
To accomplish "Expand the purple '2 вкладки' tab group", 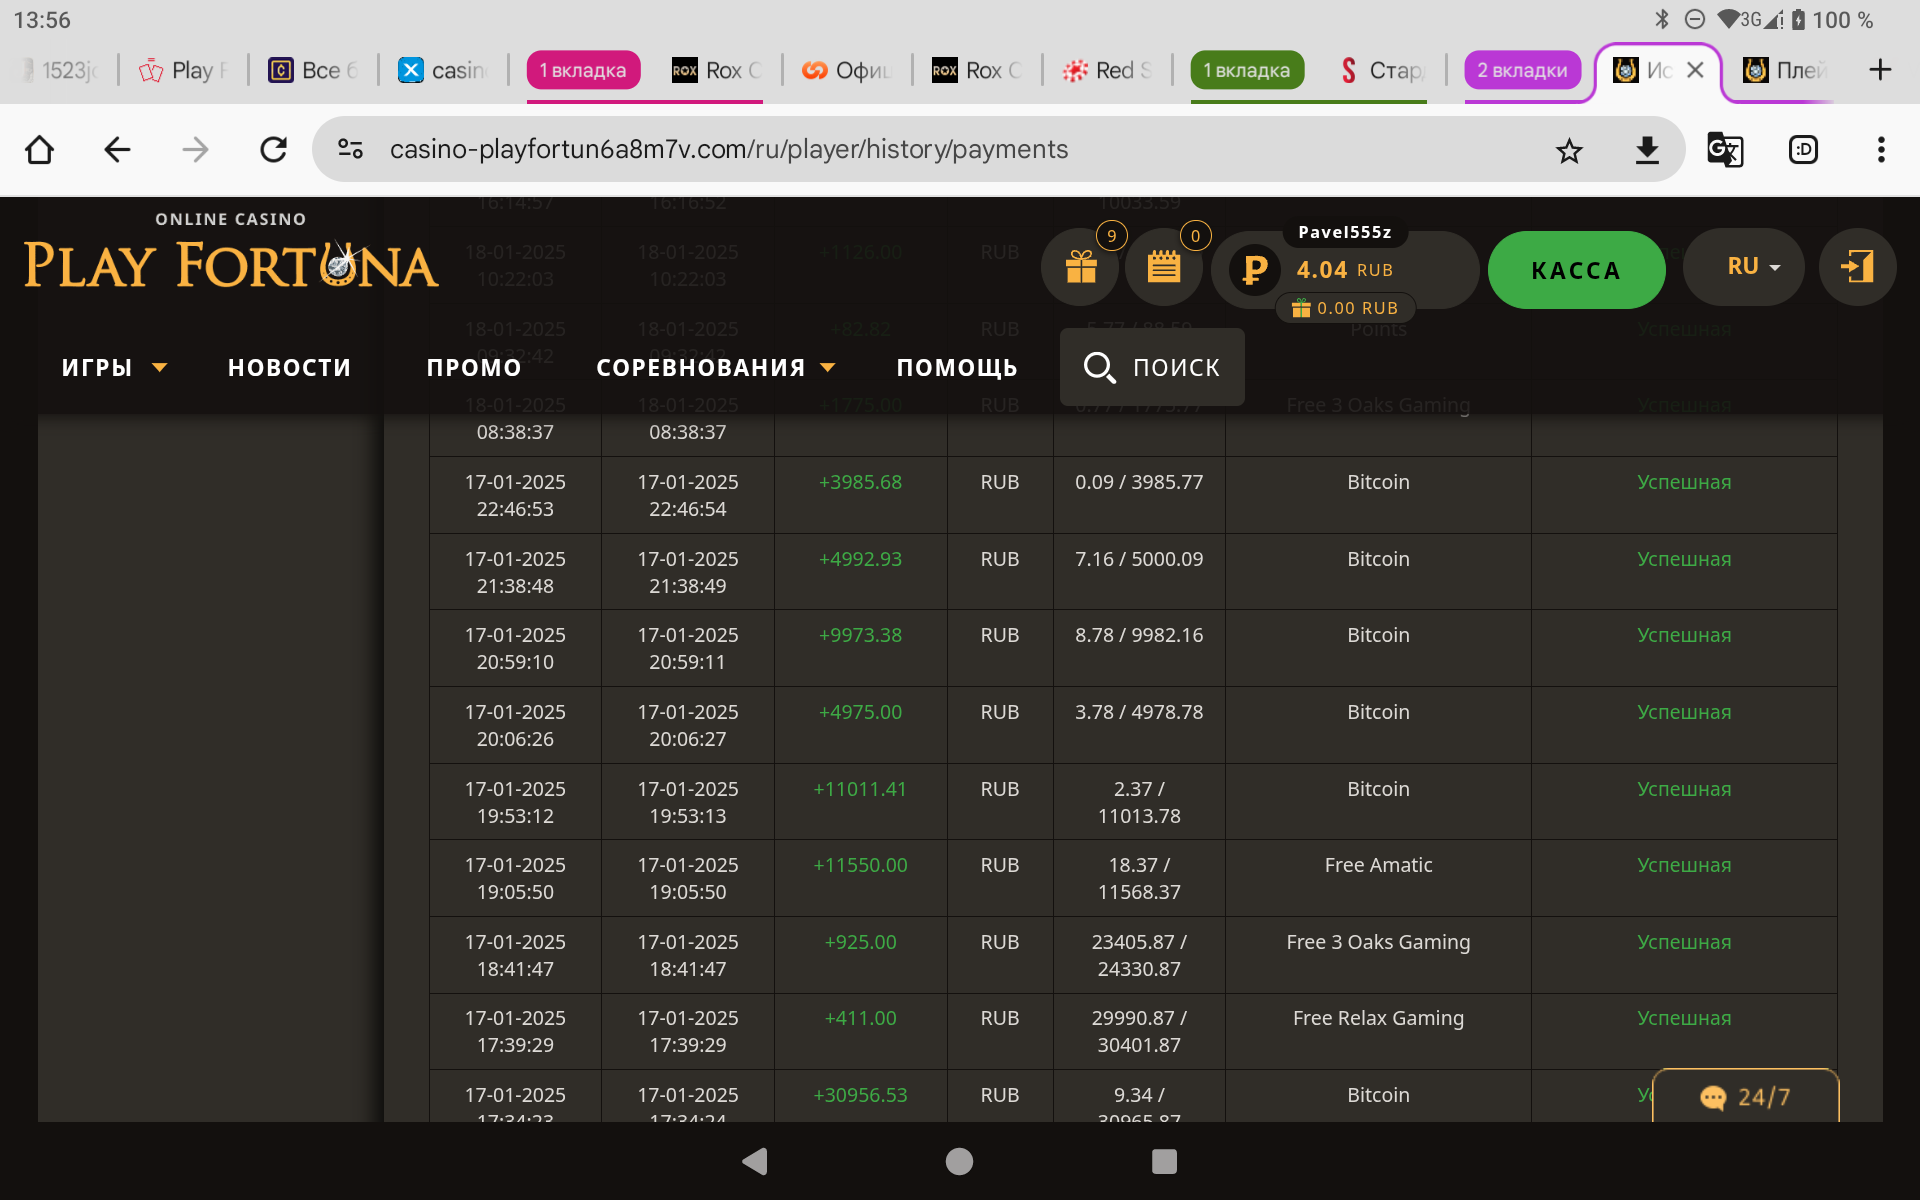I will point(1522,70).
